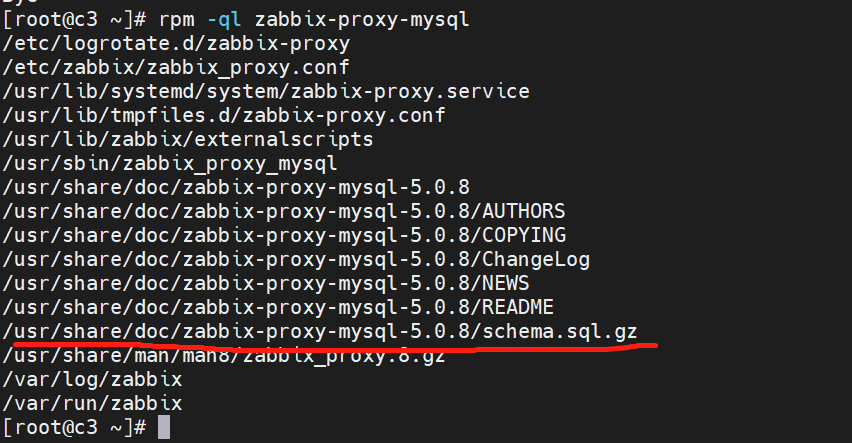This screenshot has width=852, height=443.
Task: Select the /etc/logrotate.d/zabbix-proxy path line
Action: pyautogui.click(x=176, y=43)
